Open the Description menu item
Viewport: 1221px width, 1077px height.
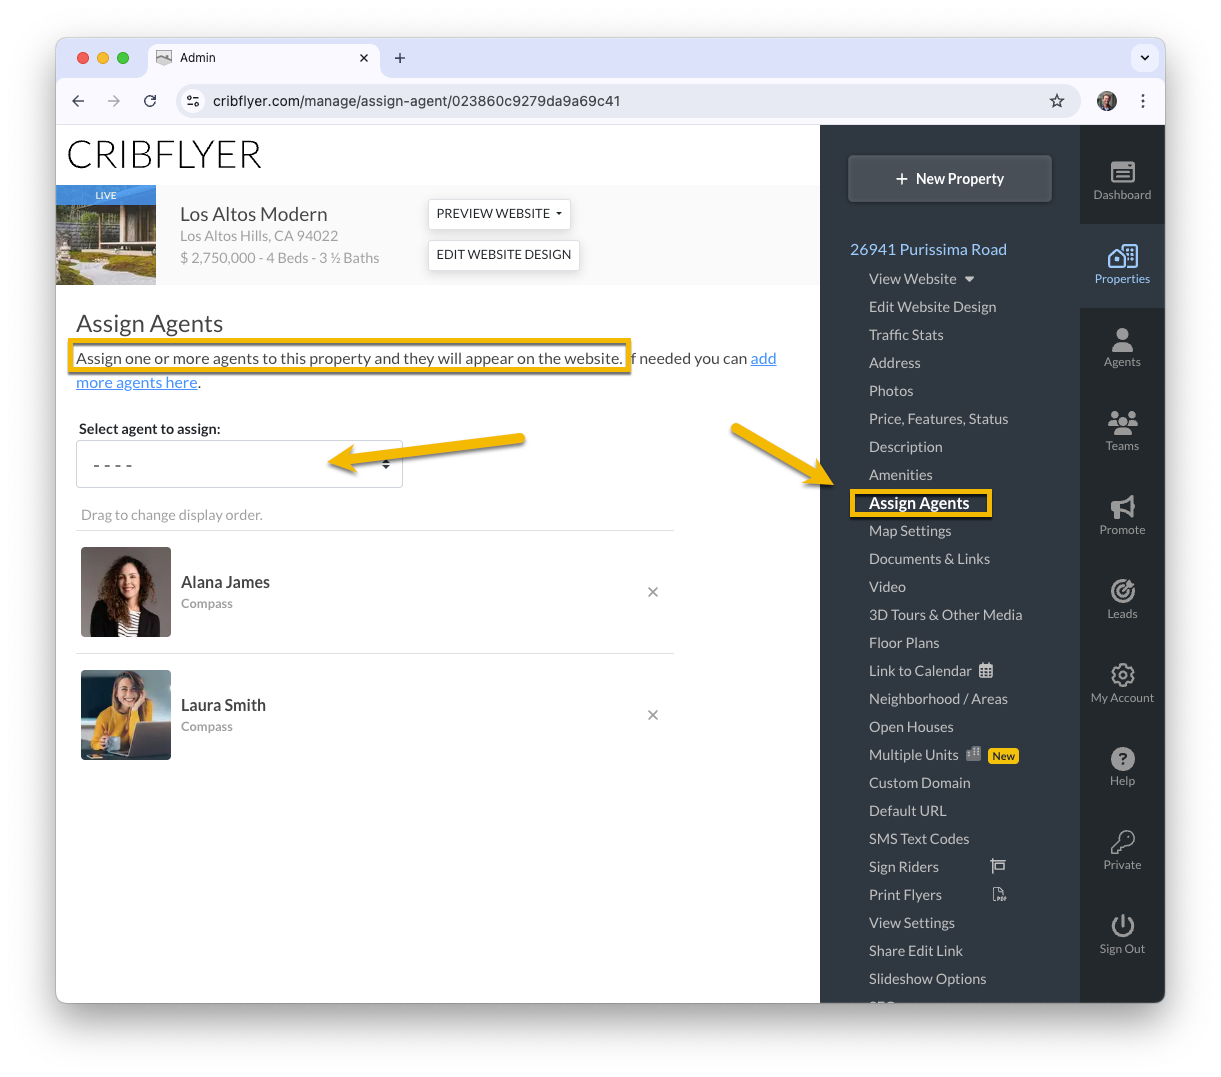[x=905, y=447]
